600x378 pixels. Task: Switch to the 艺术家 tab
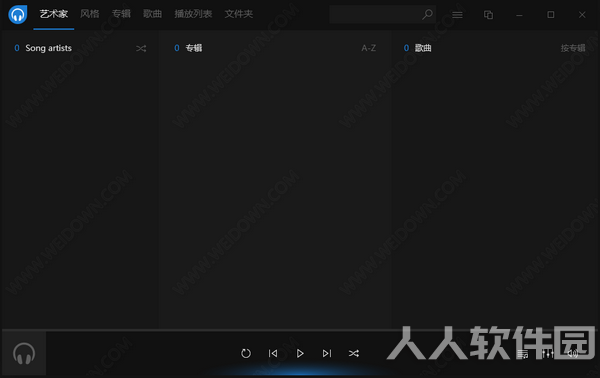[x=54, y=14]
